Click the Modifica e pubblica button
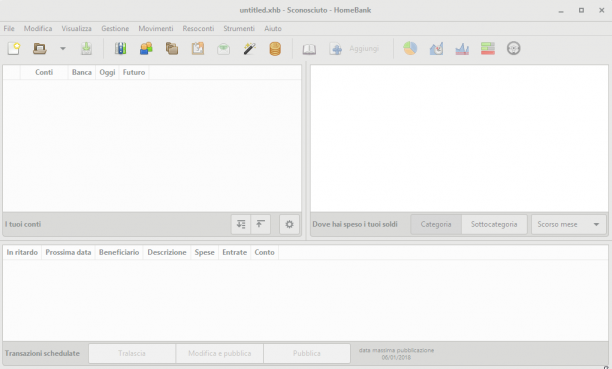This screenshot has height=369, width=612. tap(219, 353)
